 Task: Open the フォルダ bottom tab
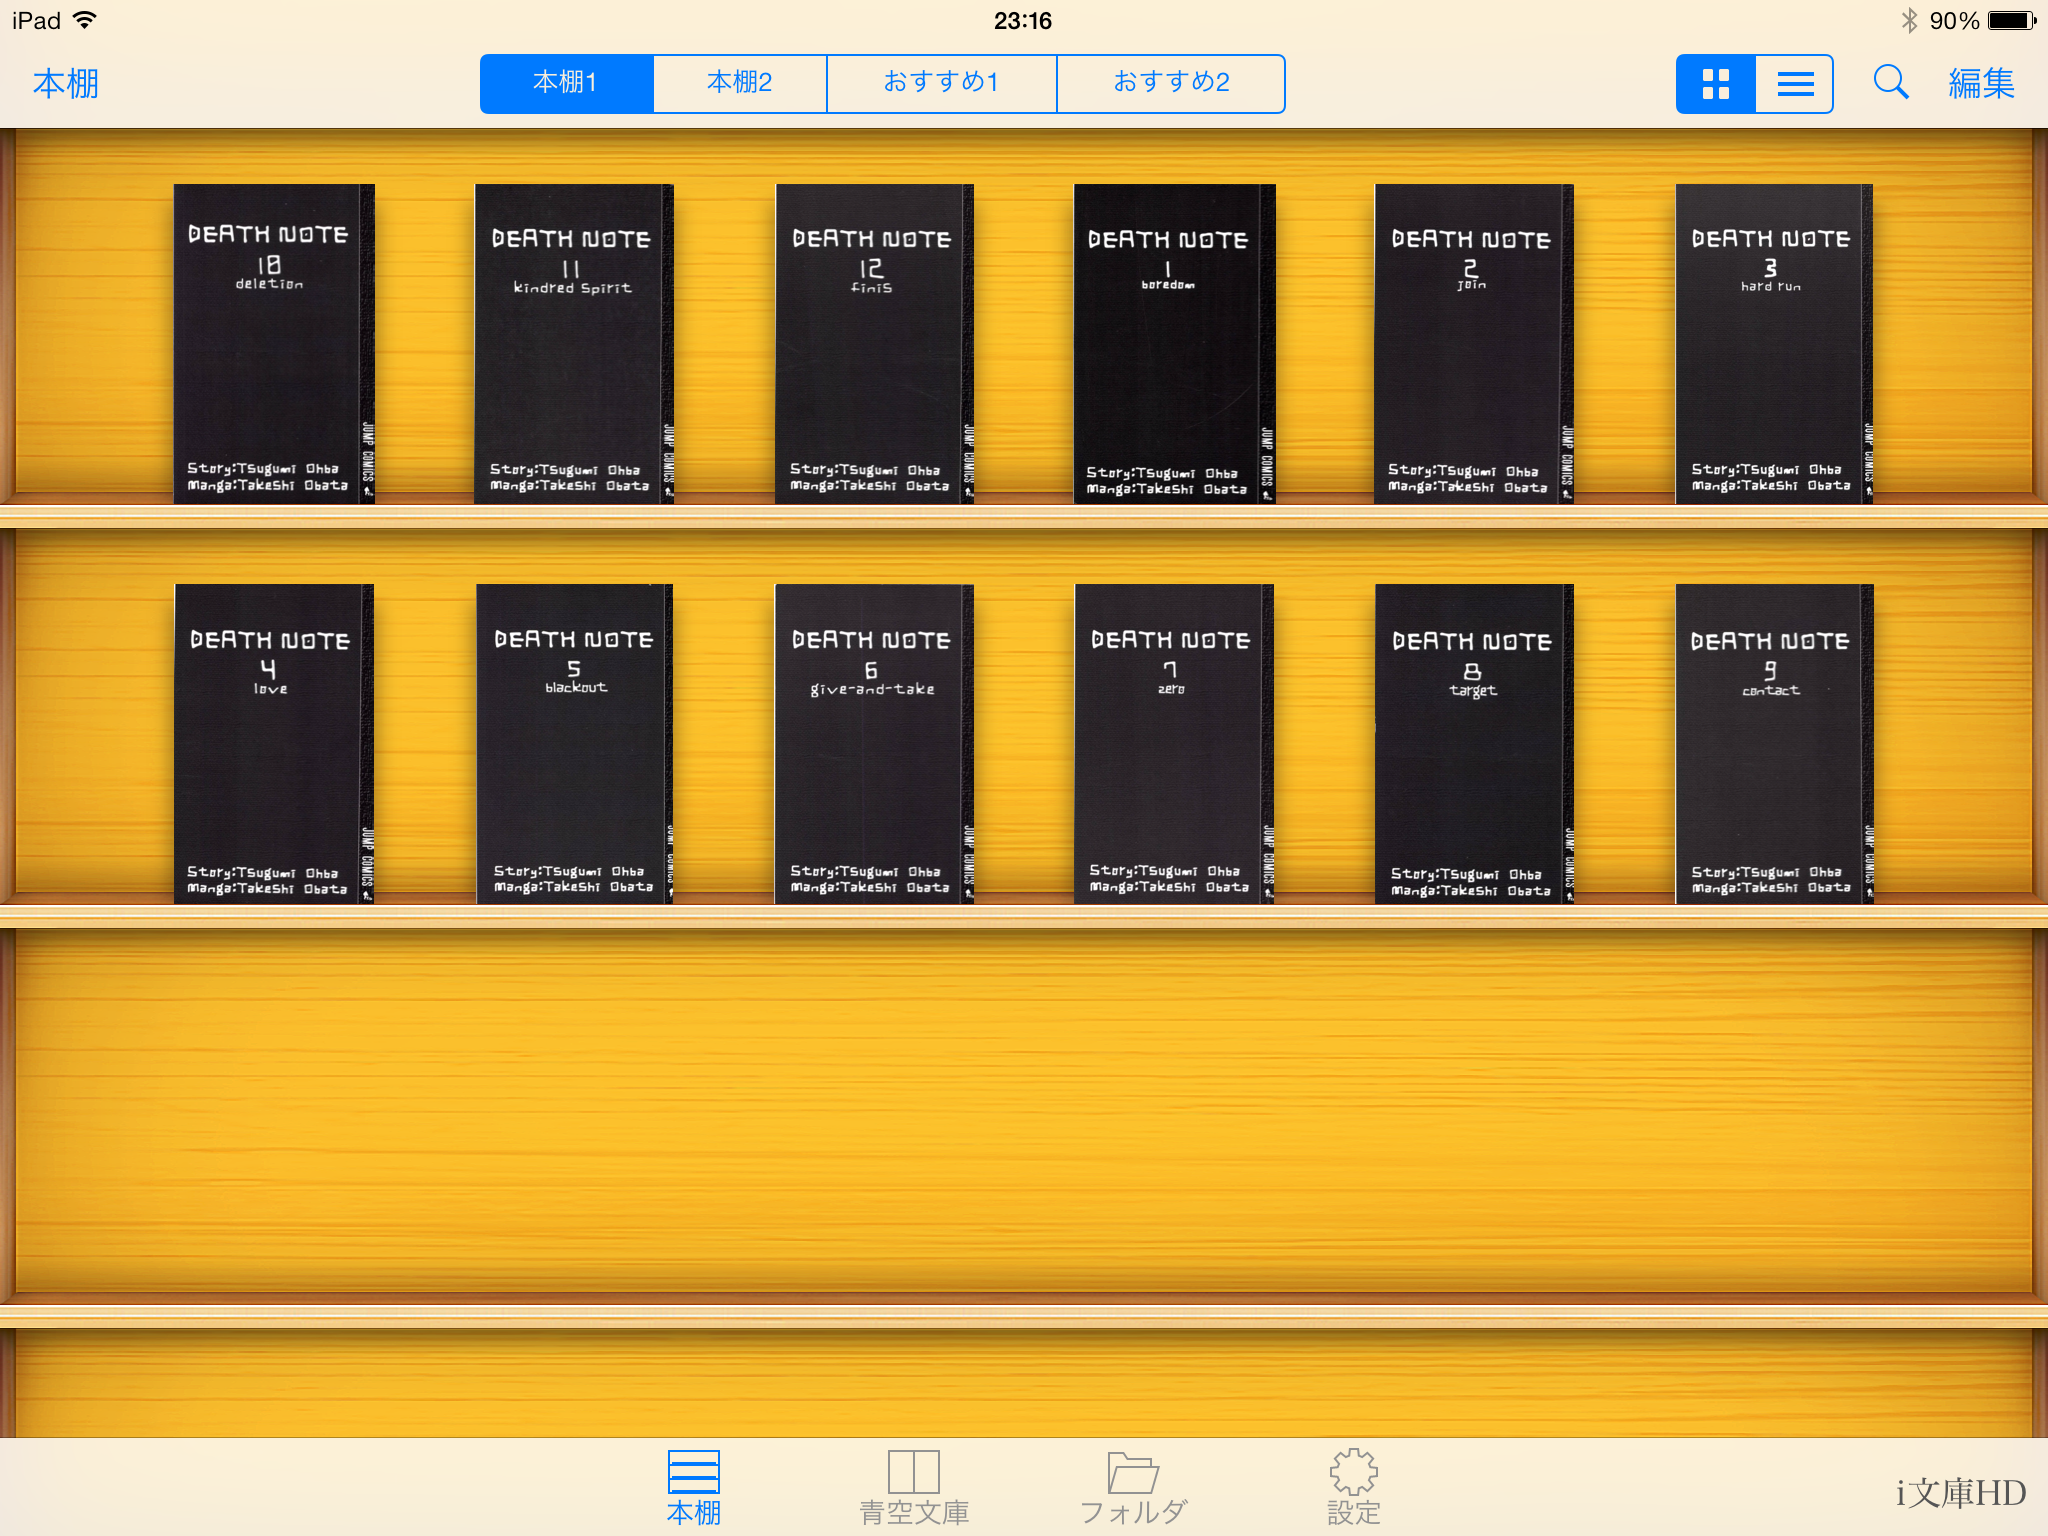pos(1133,1488)
